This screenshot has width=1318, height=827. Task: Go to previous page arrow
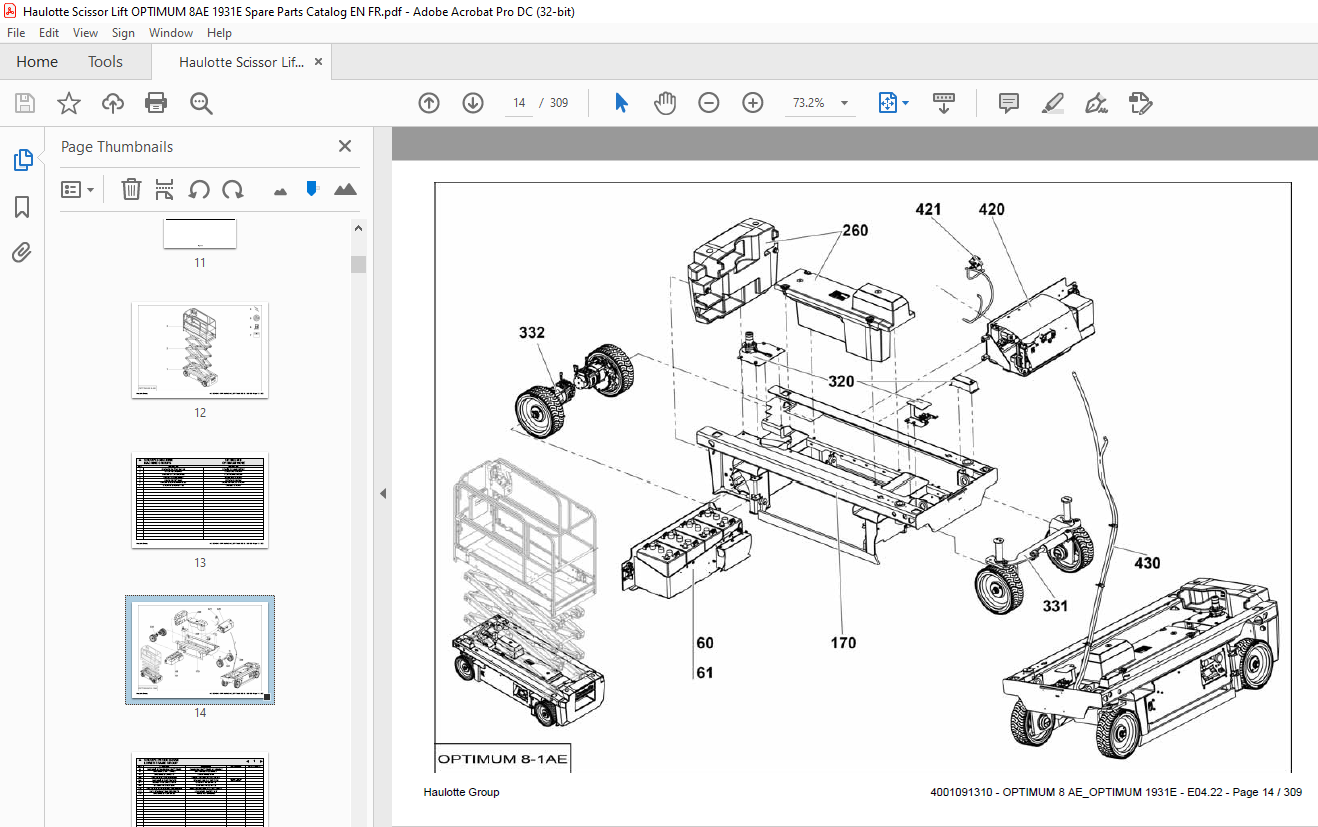[429, 103]
